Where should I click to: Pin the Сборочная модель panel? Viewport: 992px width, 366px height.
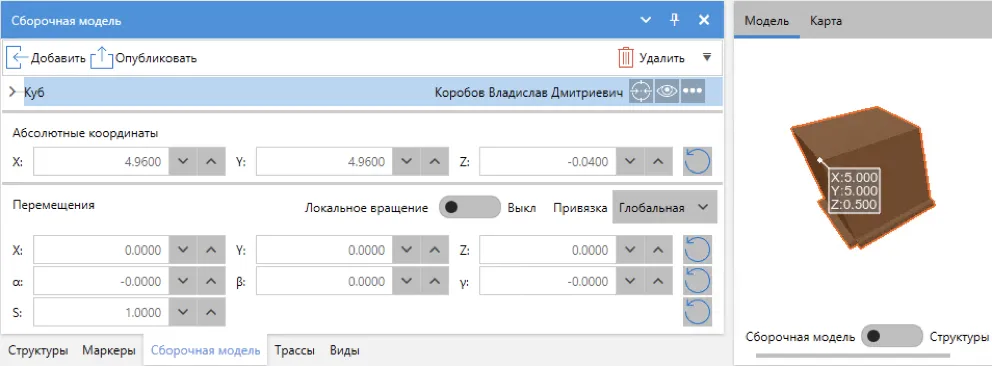(674, 20)
